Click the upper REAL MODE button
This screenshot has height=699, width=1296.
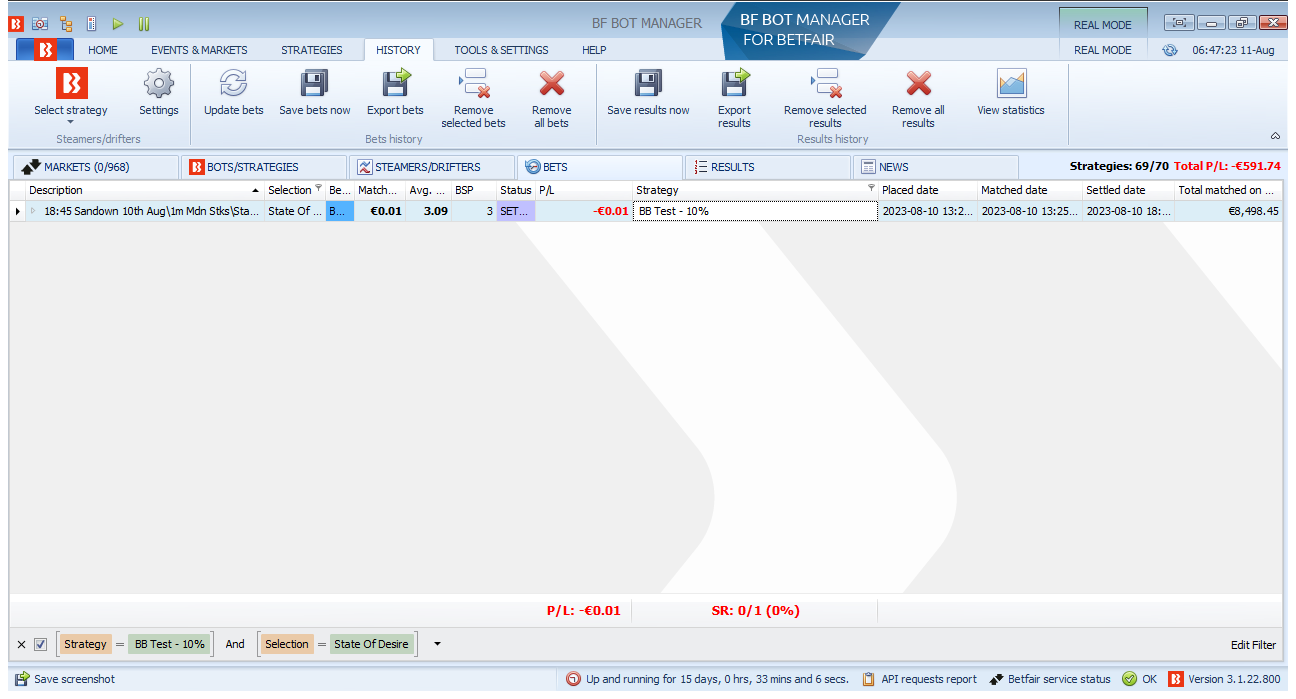(x=1103, y=24)
